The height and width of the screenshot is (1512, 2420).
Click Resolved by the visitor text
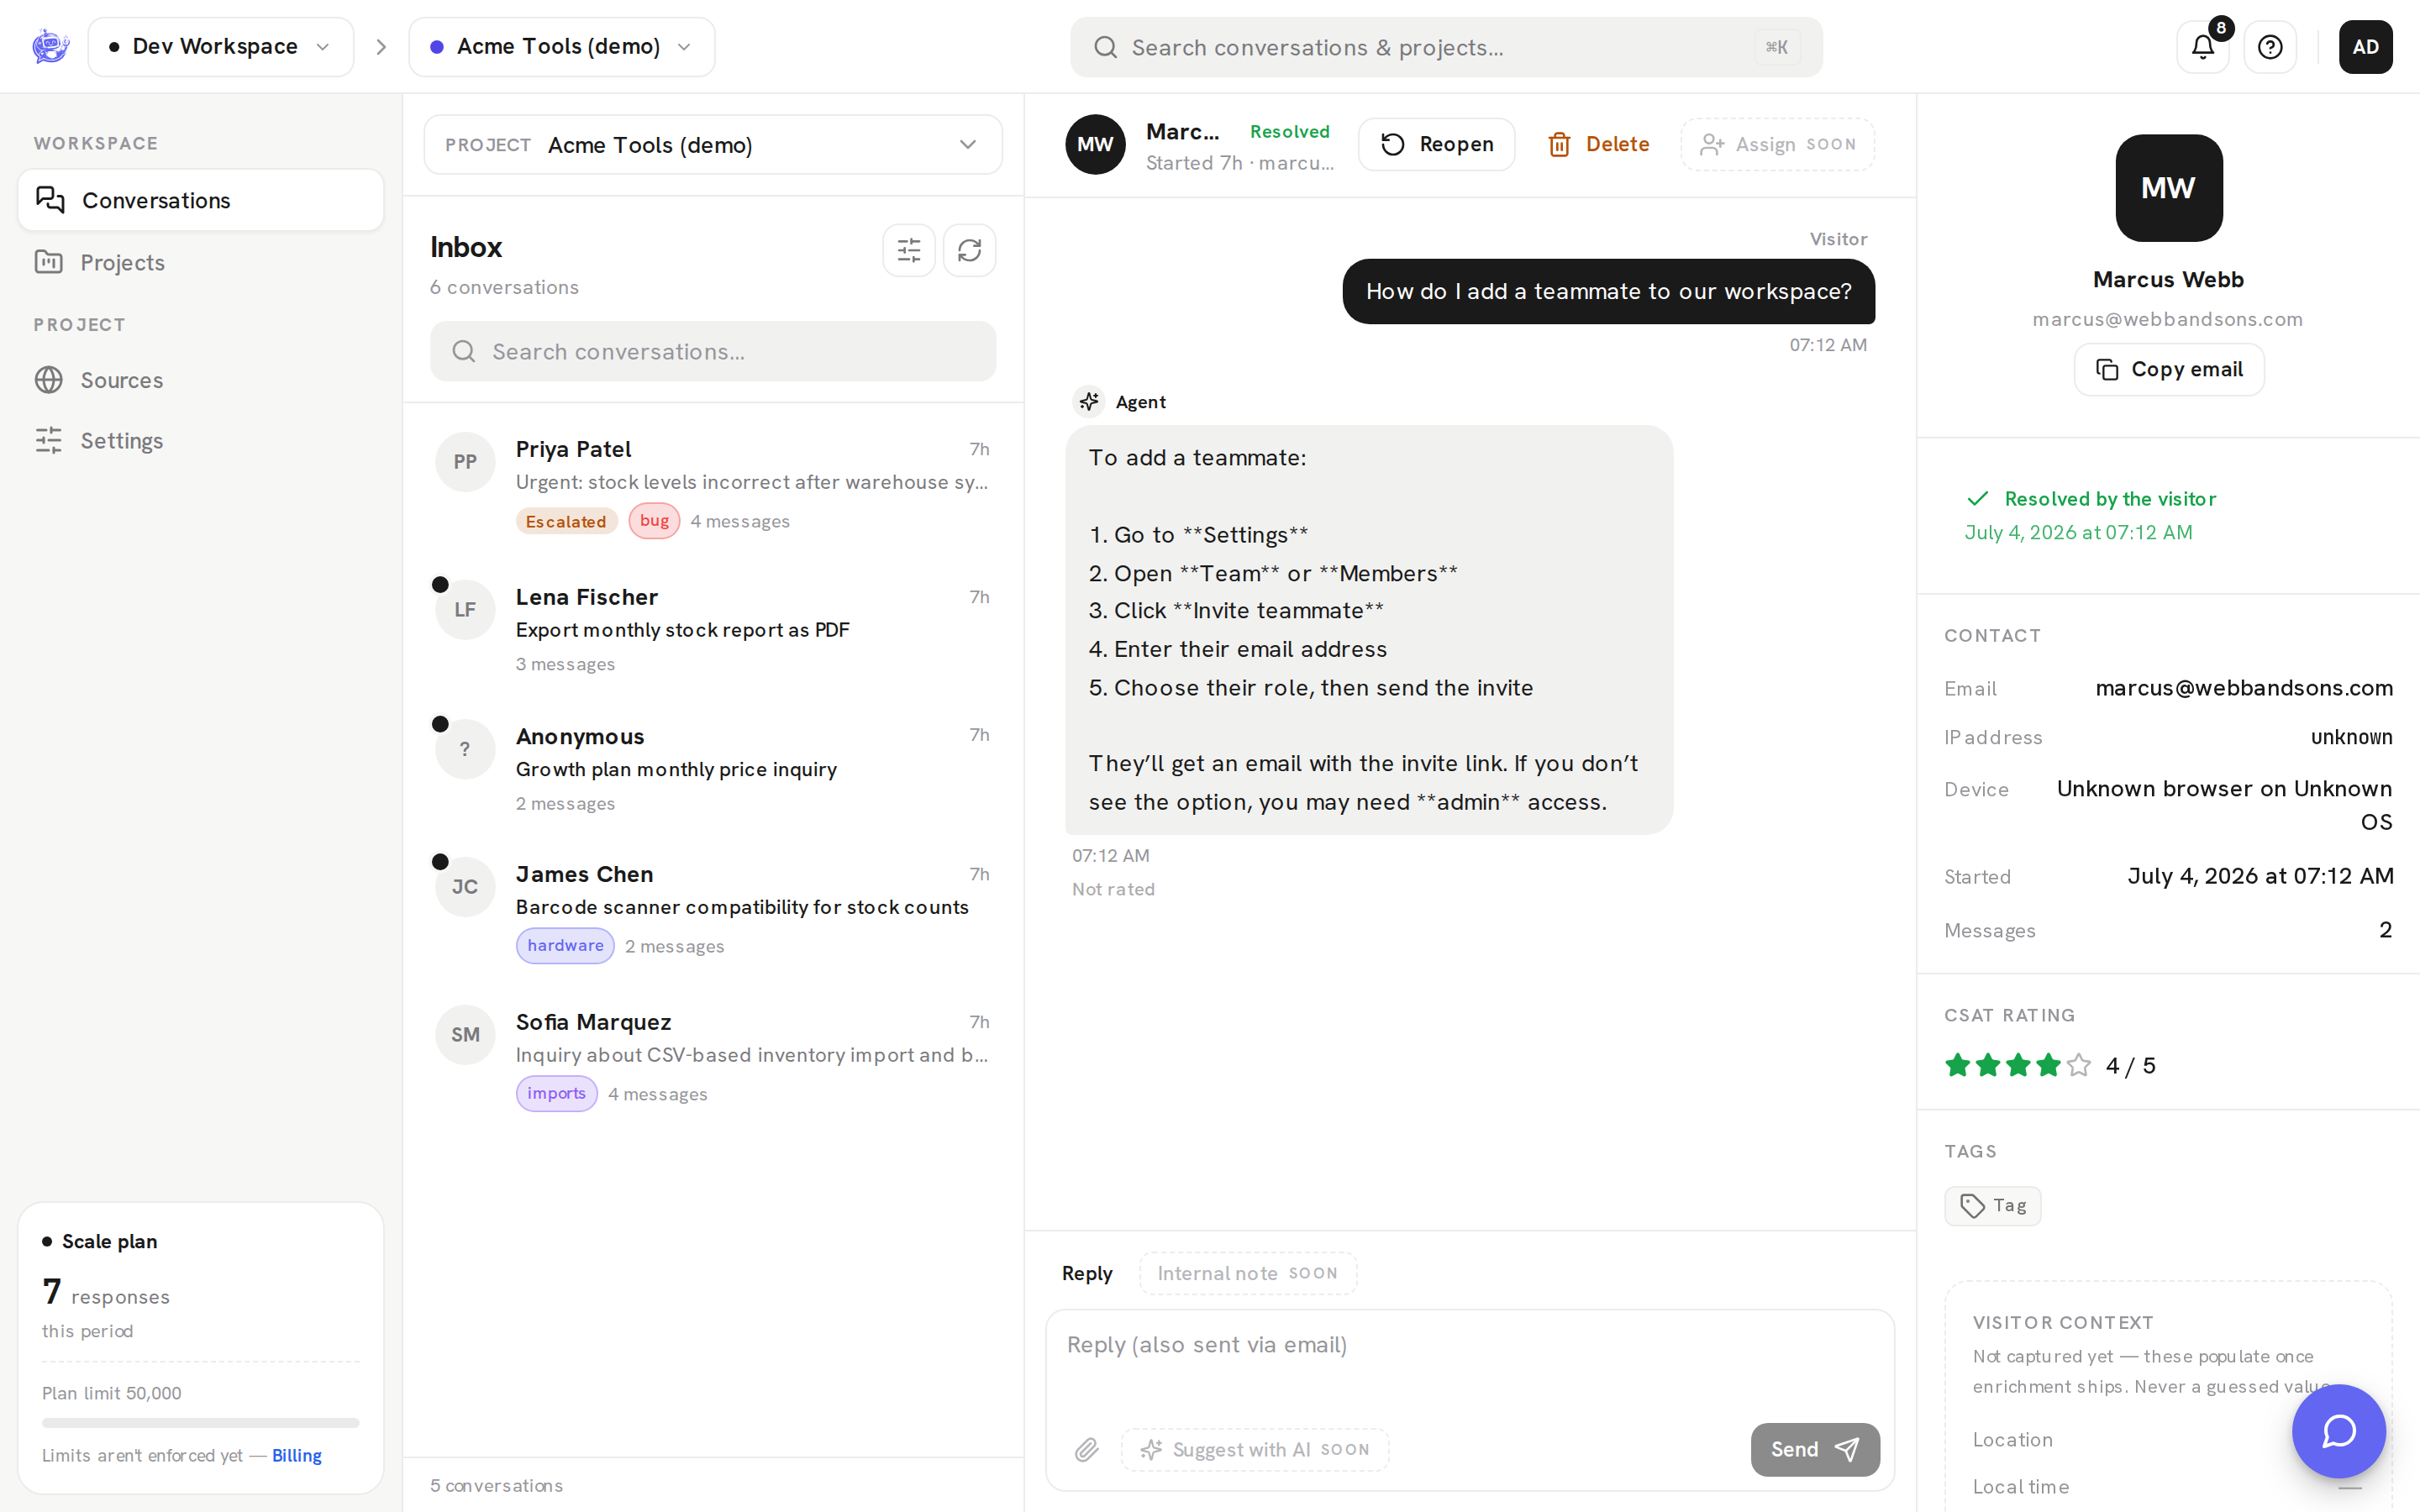click(x=2110, y=499)
